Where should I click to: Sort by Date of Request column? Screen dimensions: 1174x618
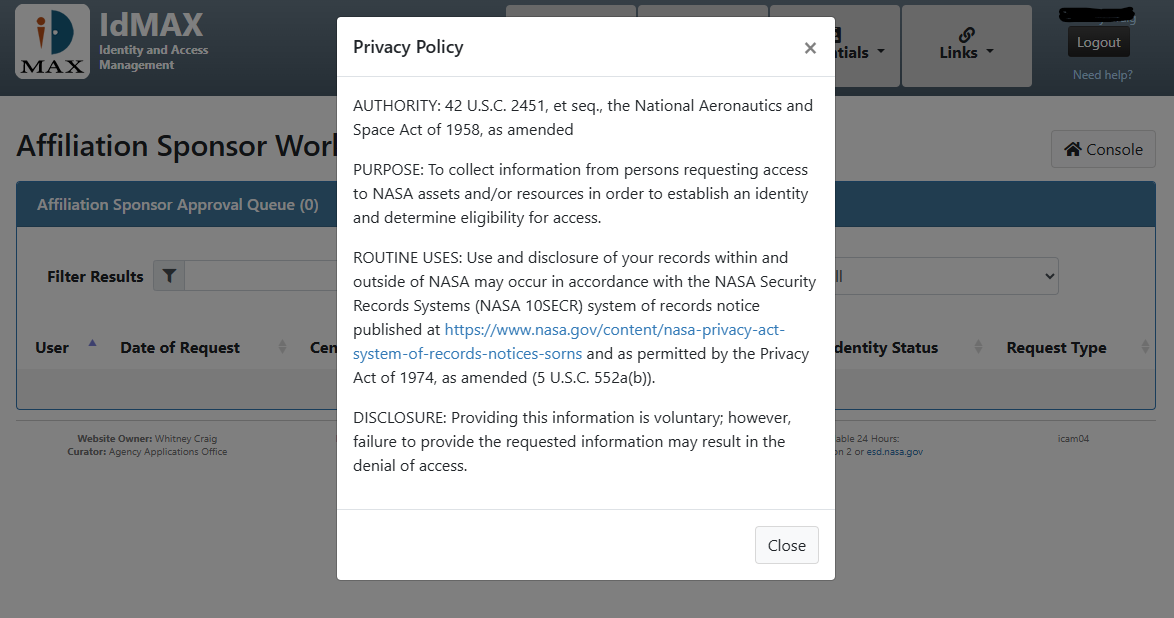tap(180, 348)
